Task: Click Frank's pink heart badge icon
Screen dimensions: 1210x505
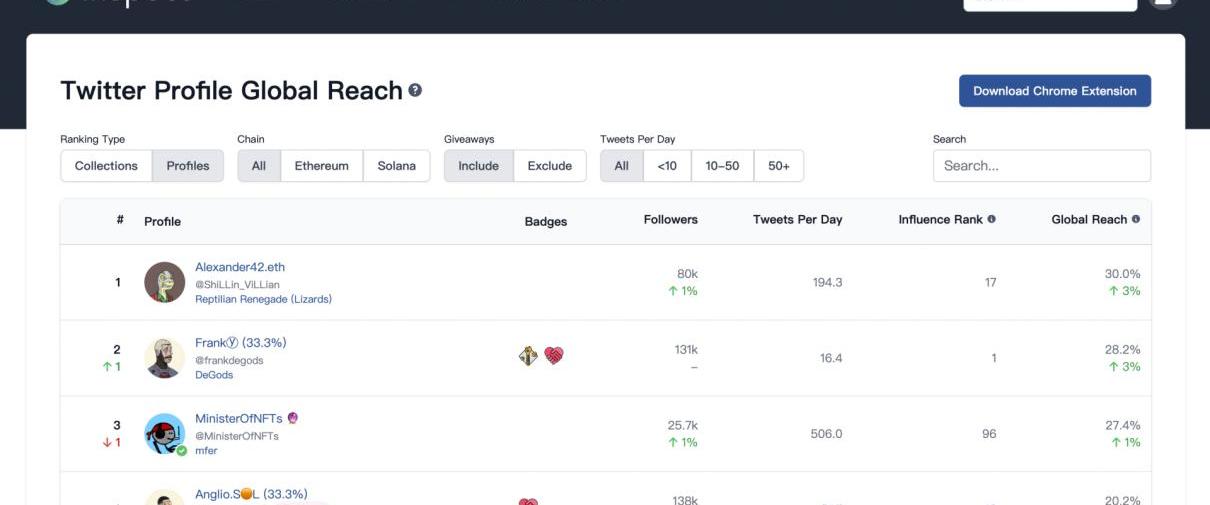Action: [554, 355]
